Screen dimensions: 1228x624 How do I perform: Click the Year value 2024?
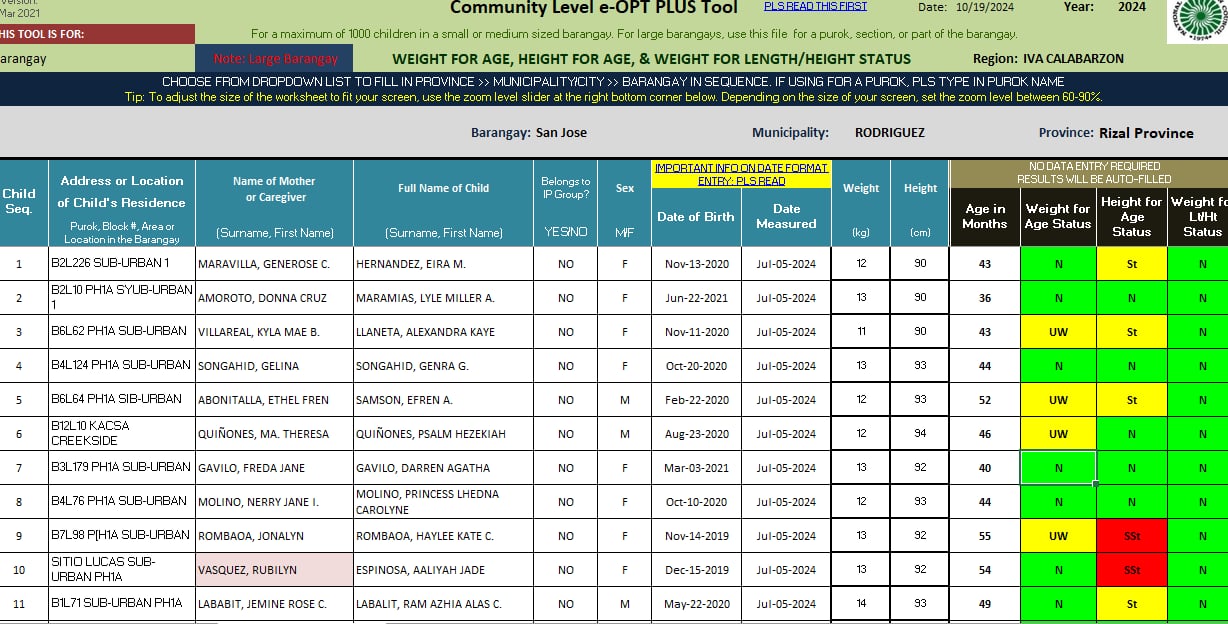(1132, 7)
